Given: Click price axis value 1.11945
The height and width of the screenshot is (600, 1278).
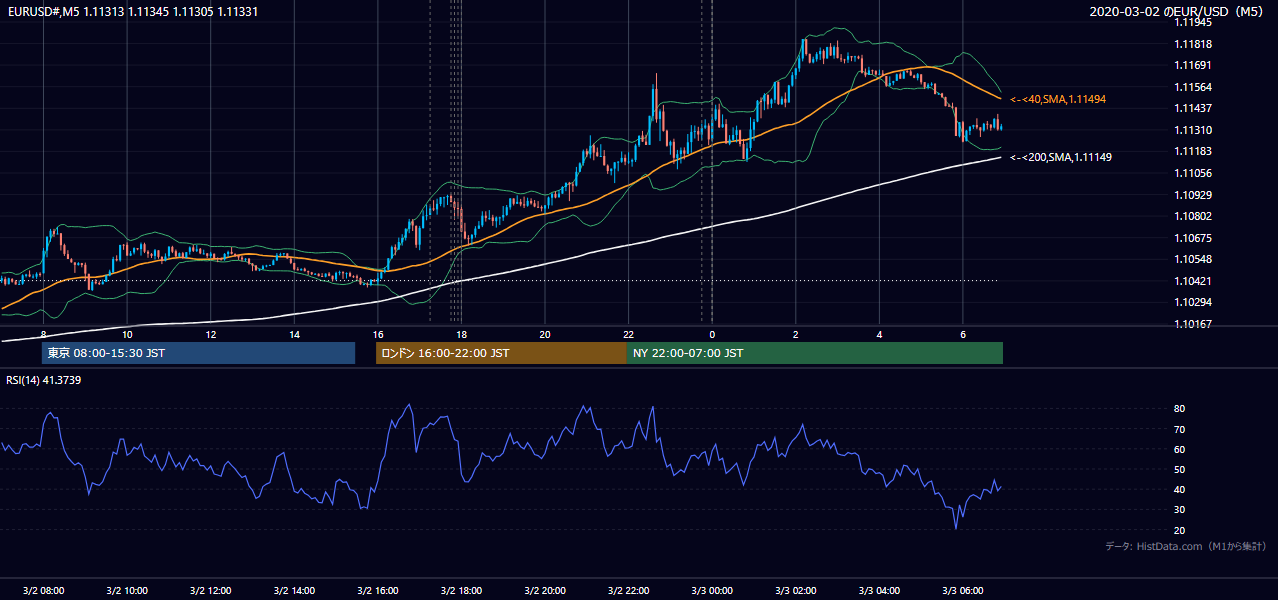Looking at the screenshot, I should (1194, 22).
